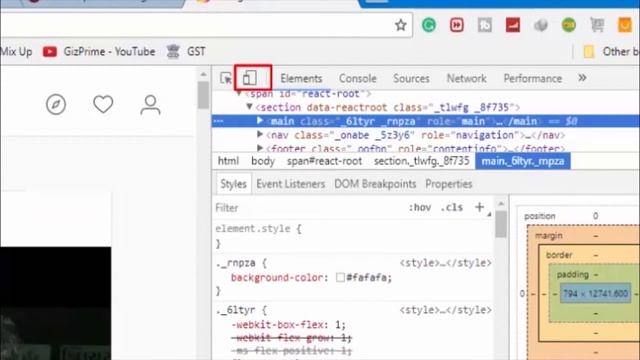
Task: Open the DOM Breakpoints tab
Action: point(375,184)
